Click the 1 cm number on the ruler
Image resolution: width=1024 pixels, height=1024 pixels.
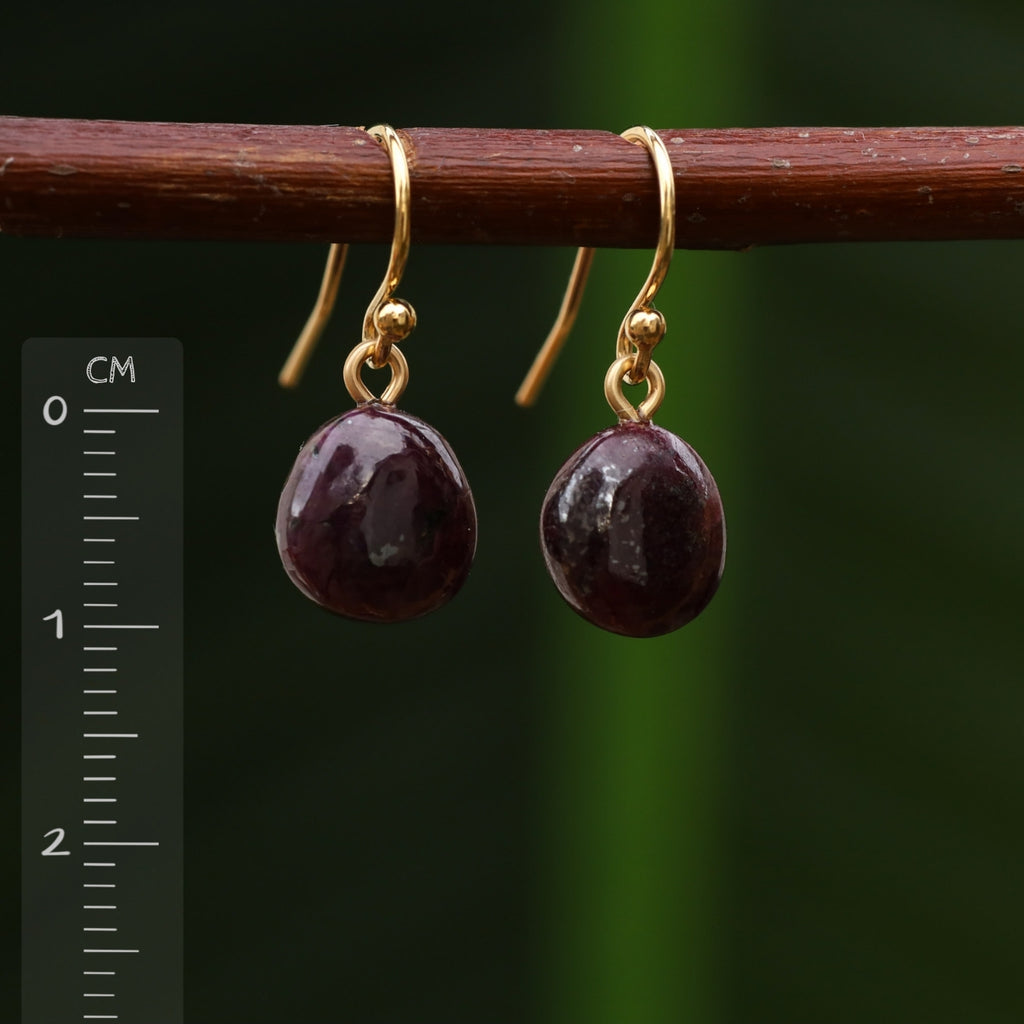pos(54,625)
